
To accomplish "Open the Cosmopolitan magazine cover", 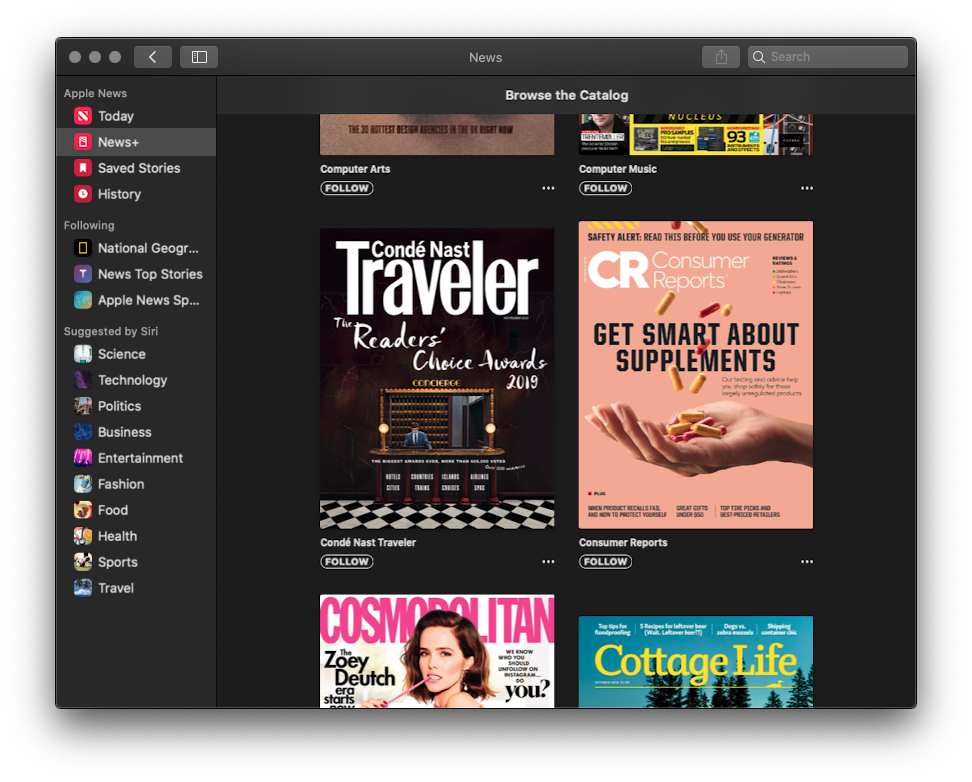I will click(437, 651).
